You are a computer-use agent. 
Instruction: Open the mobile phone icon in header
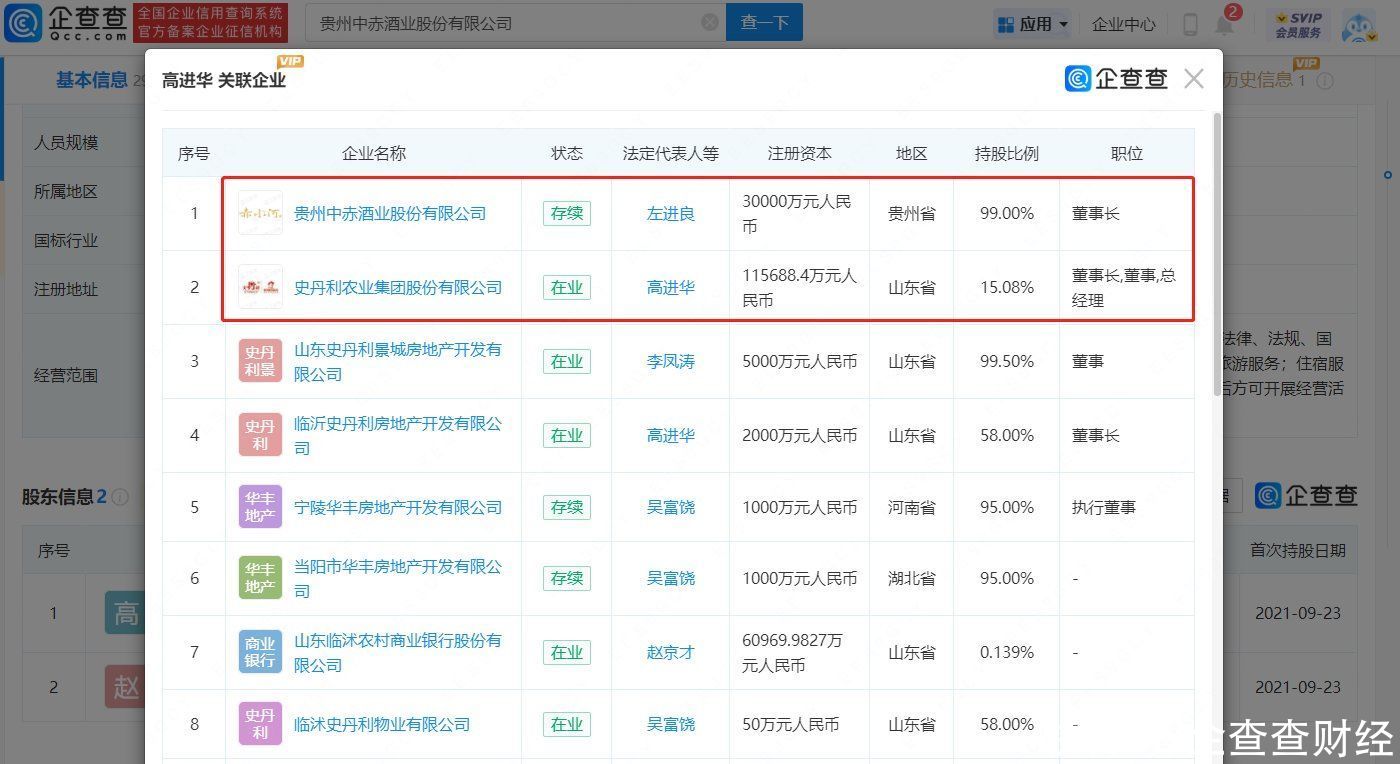point(1190,24)
